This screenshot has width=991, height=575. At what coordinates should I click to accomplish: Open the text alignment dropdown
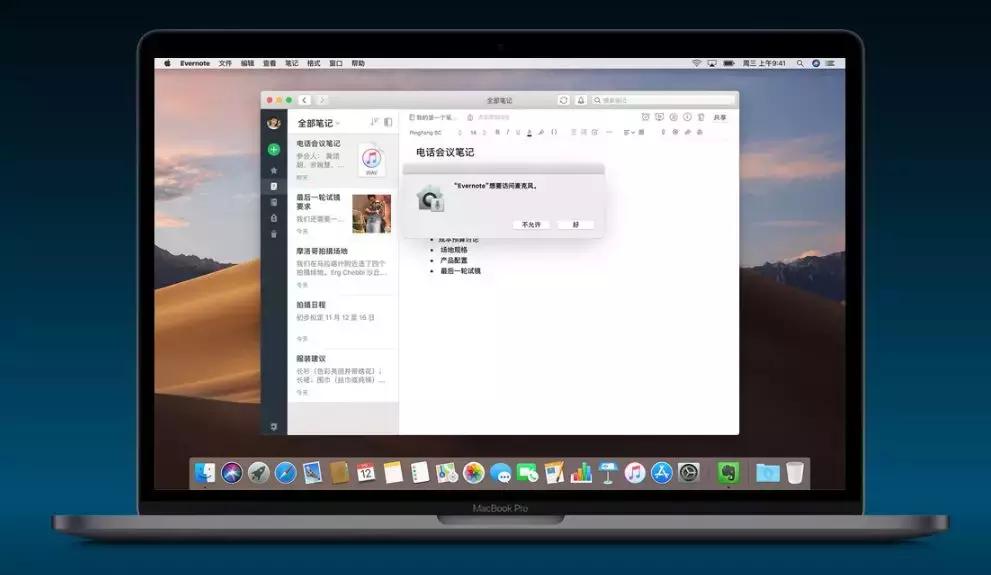coord(629,132)
